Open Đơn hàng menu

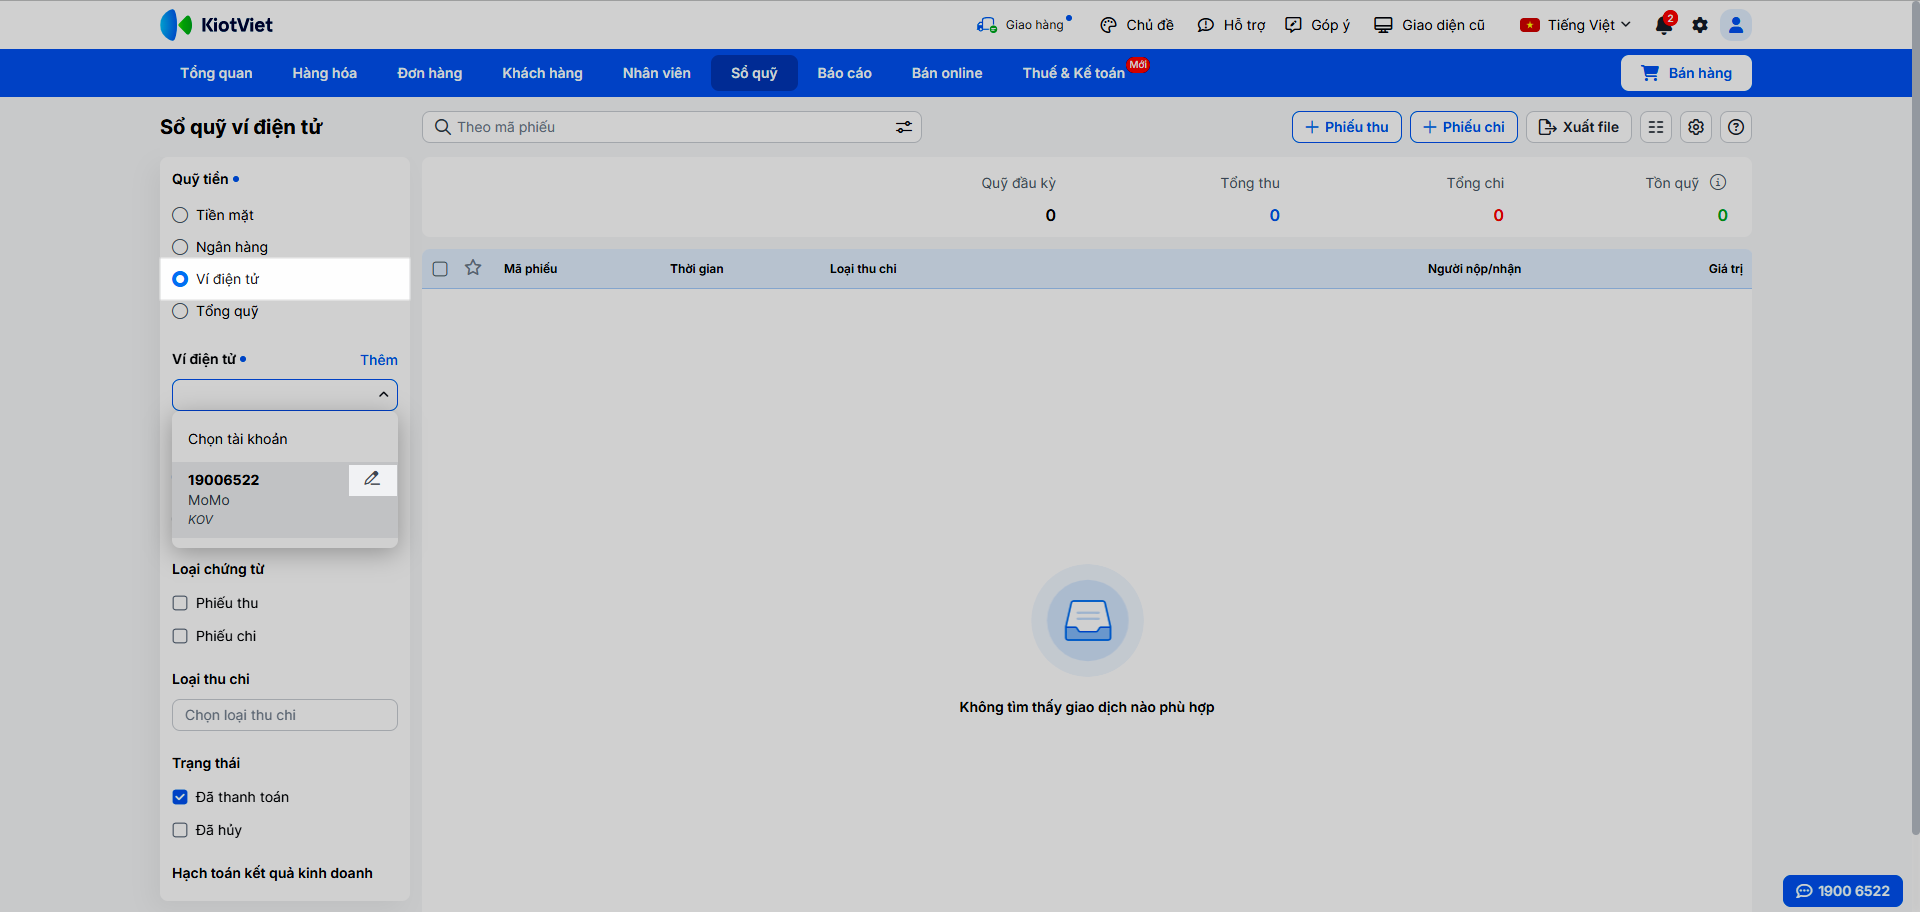tap(430, 73)
